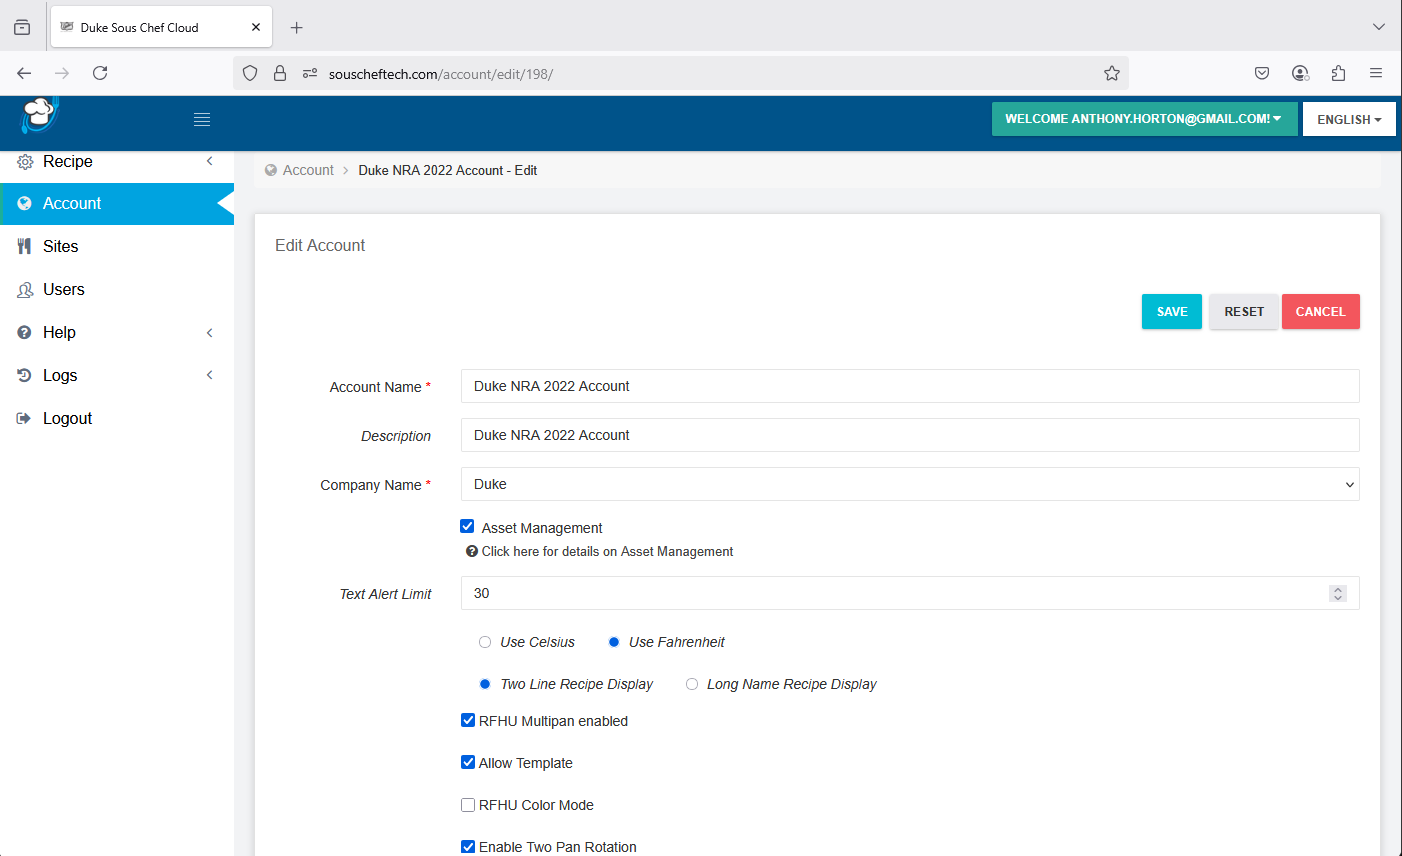This screenshot has width=1402, height=856.
Task: Click the Logout icon in sidebar
Action: 24,418
